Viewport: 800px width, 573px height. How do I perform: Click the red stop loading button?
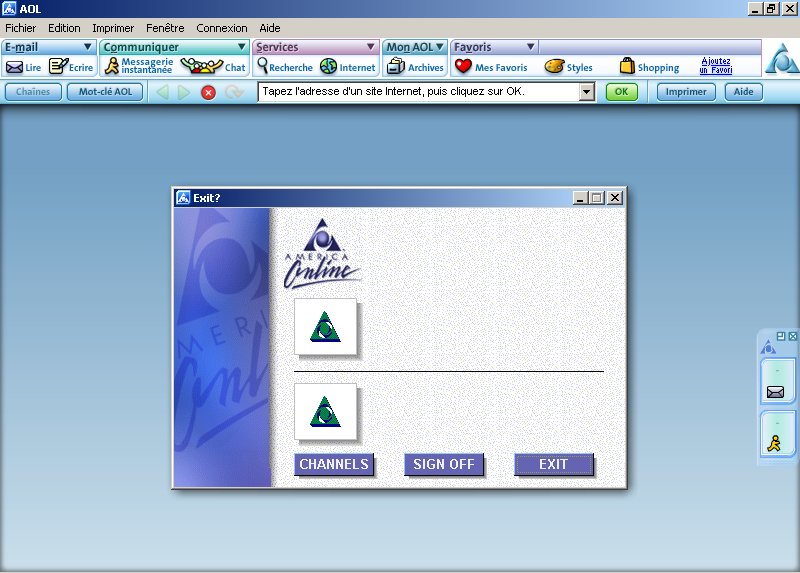pos(208,92)
